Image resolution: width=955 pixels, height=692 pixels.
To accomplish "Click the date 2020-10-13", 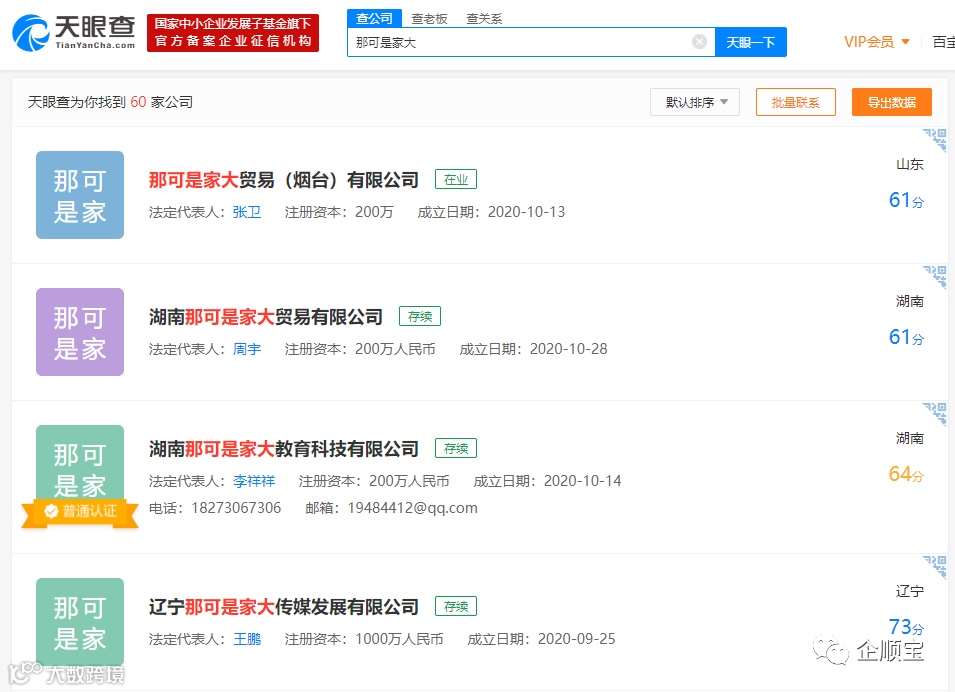I will point(527,212).
